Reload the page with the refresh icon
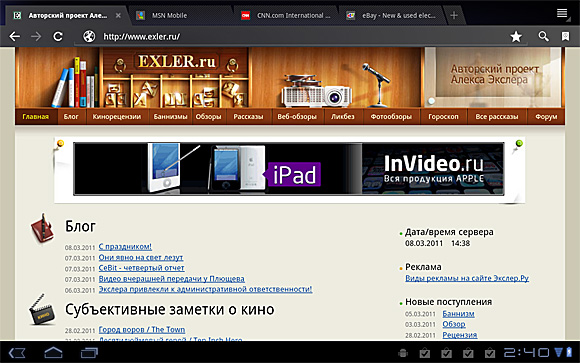Image resolution: width=580 pixels, height=363 pixels. click(x=58, y=36)
